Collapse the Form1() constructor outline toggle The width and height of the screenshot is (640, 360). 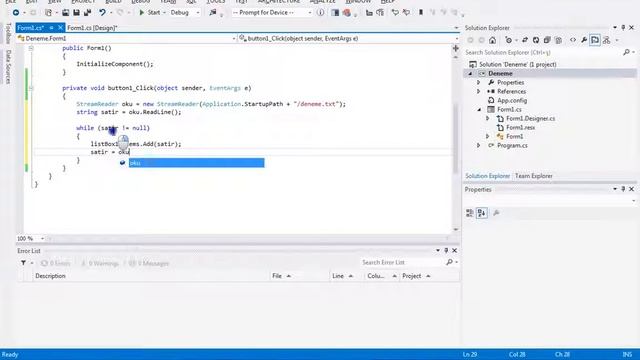pos(31,48)
